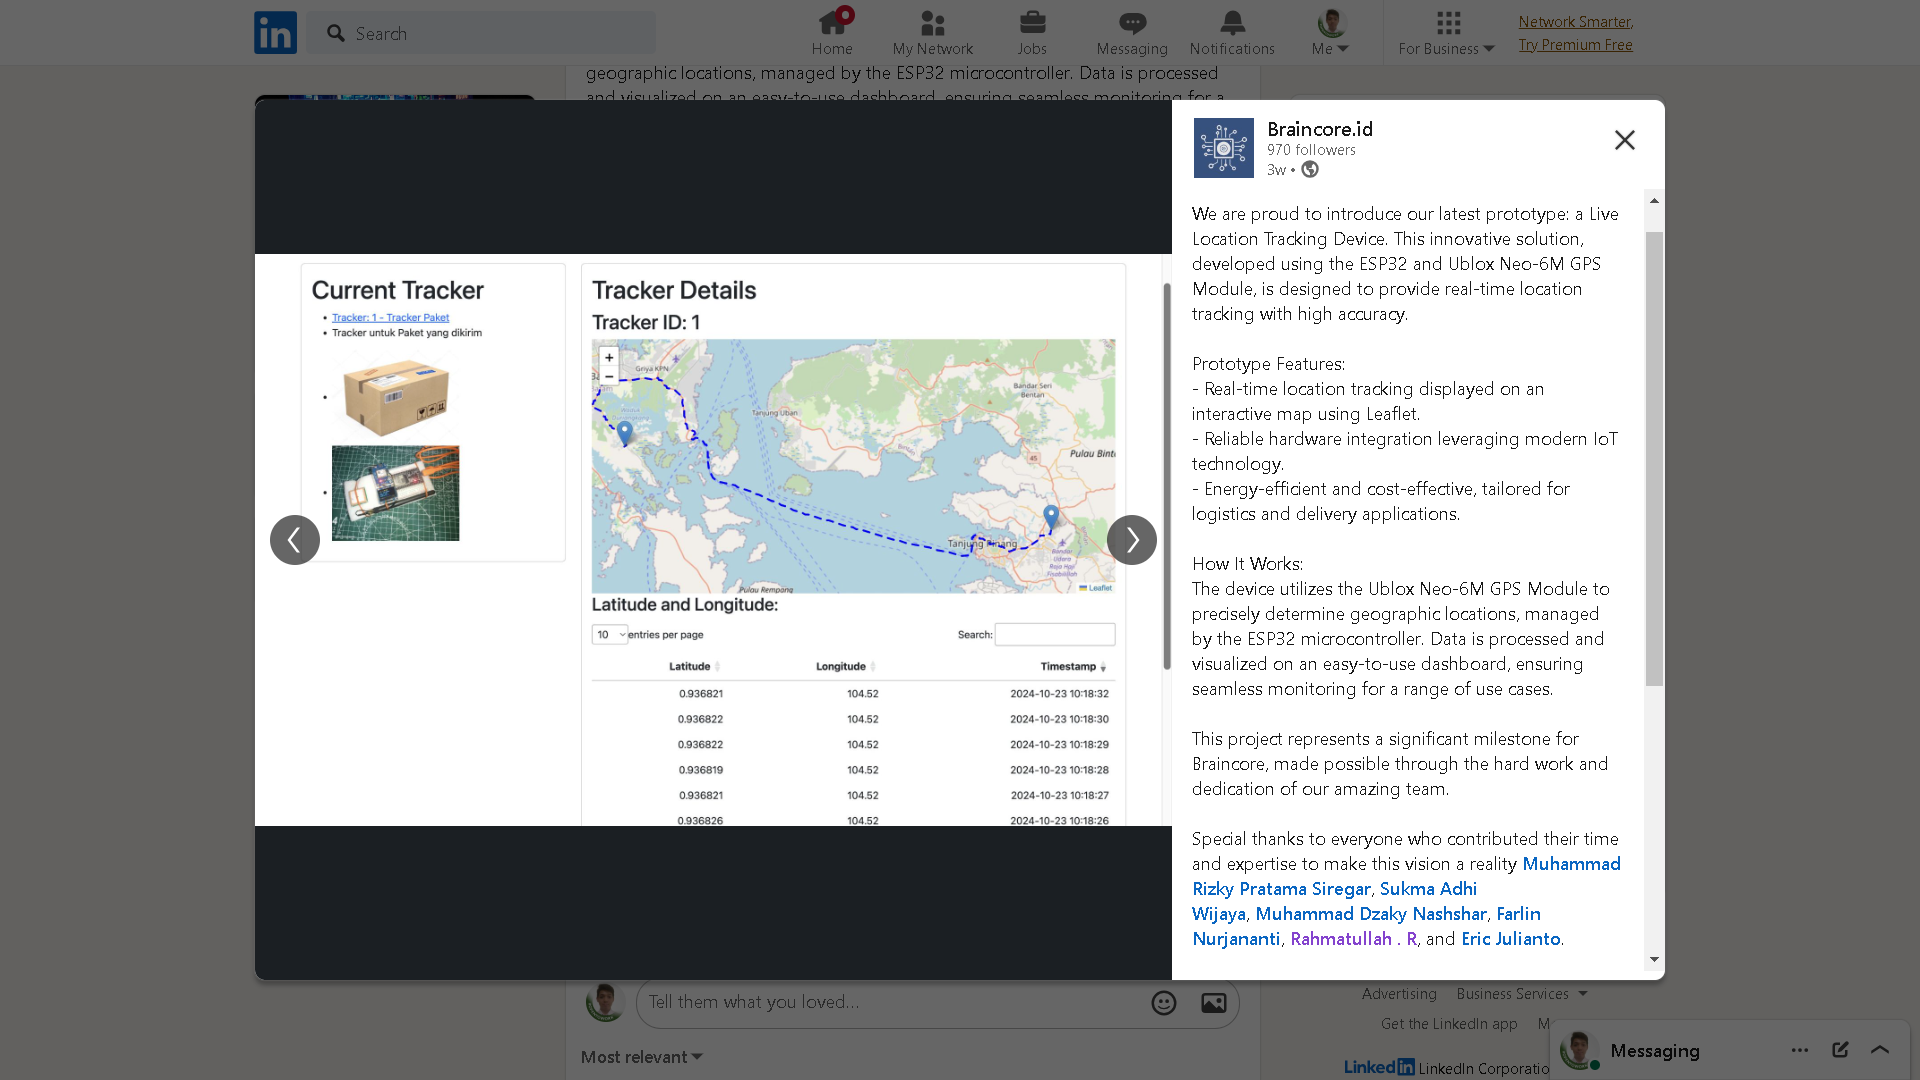Open Most relevant comment sorting dropdown
The height and width of the screenshot is (1080, 1920).
click(642, 1057)
